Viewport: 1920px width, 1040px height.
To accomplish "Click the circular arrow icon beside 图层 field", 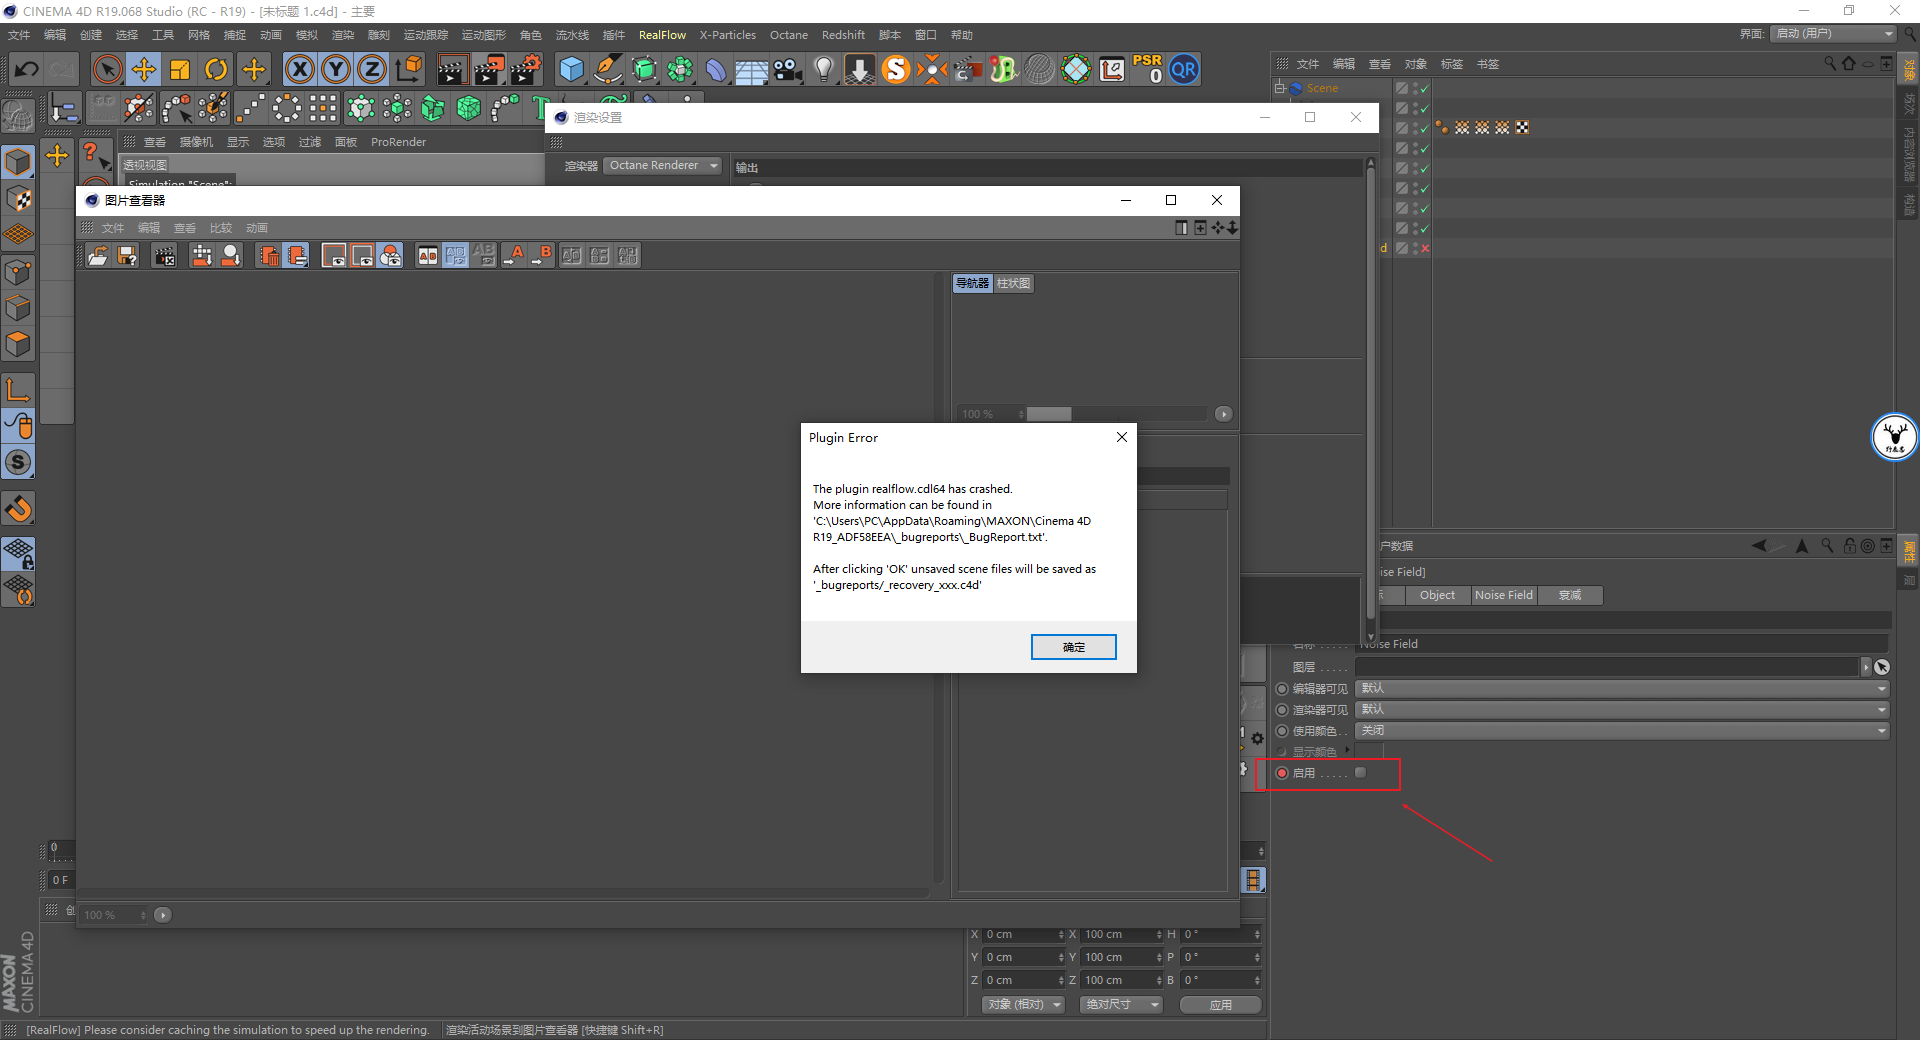I will [x=1882, y=667].
